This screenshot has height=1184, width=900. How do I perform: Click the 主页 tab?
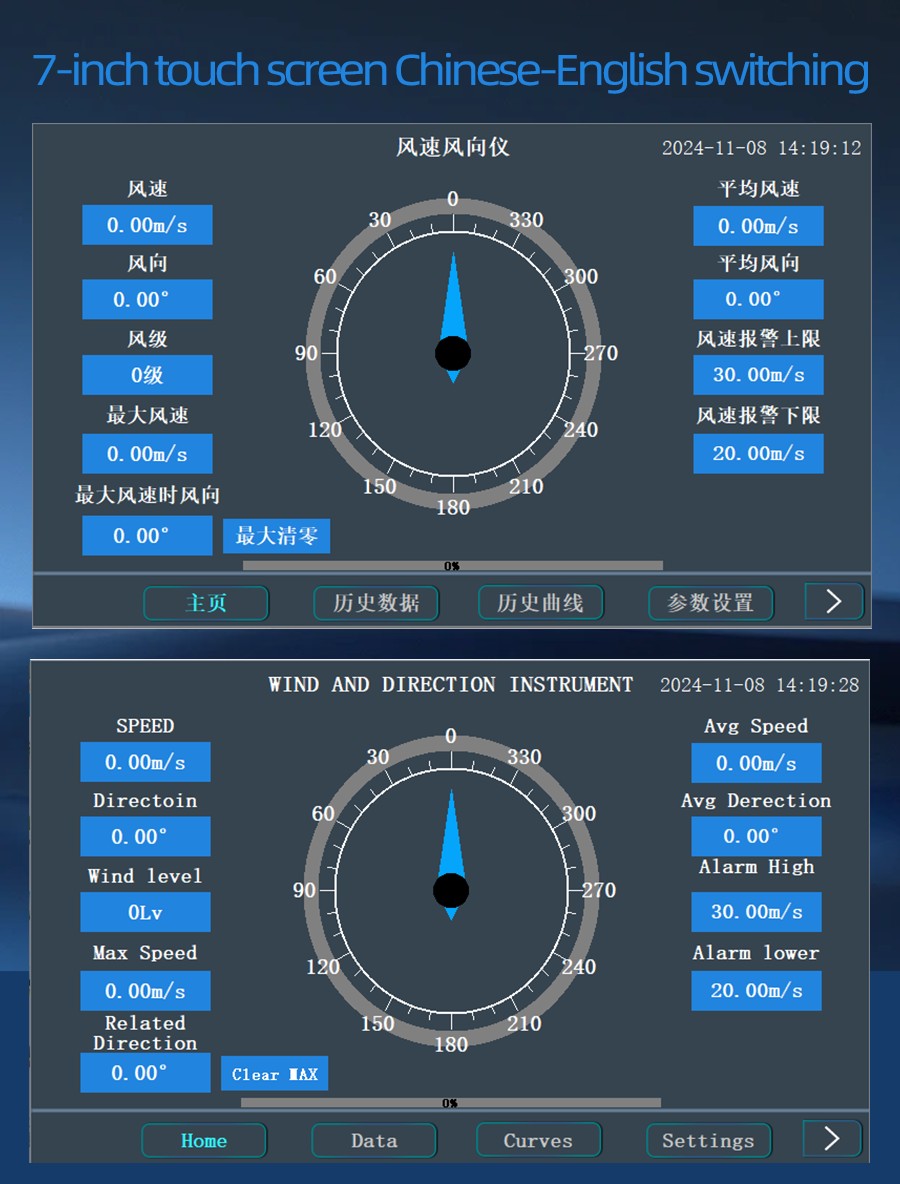tap(205, 603)
